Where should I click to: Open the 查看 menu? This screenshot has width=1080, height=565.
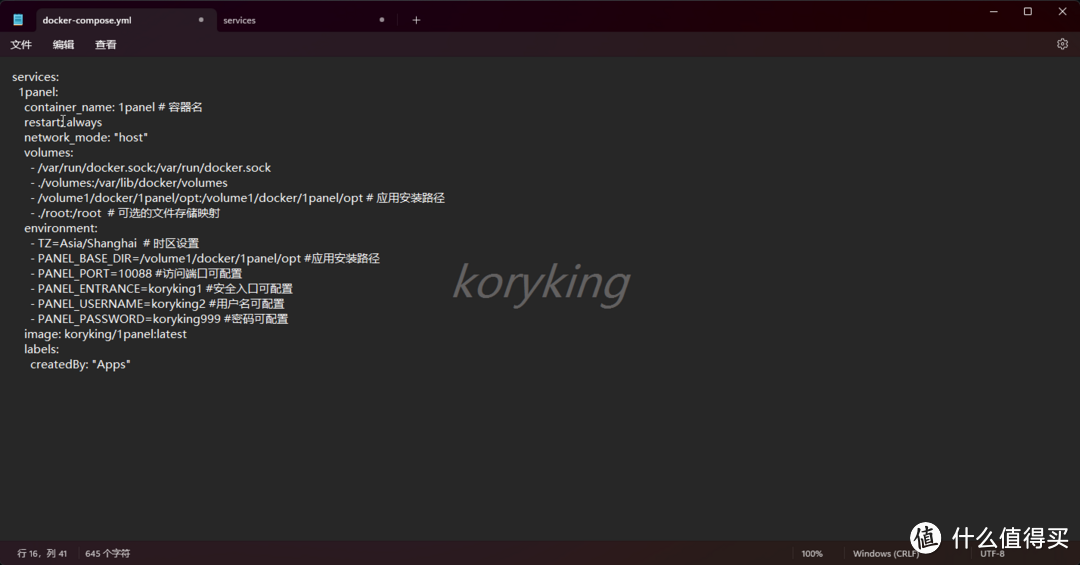(x=105, y=45)
